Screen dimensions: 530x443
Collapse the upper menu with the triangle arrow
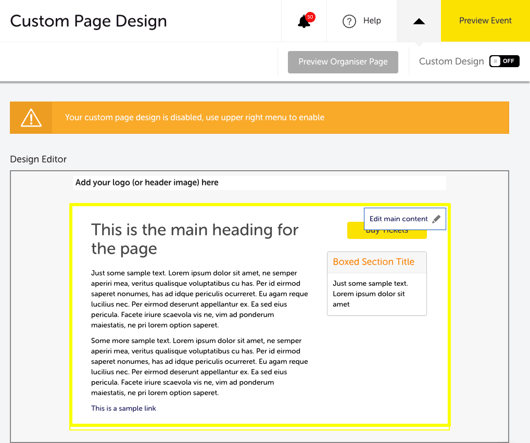[x=419, y=21]
